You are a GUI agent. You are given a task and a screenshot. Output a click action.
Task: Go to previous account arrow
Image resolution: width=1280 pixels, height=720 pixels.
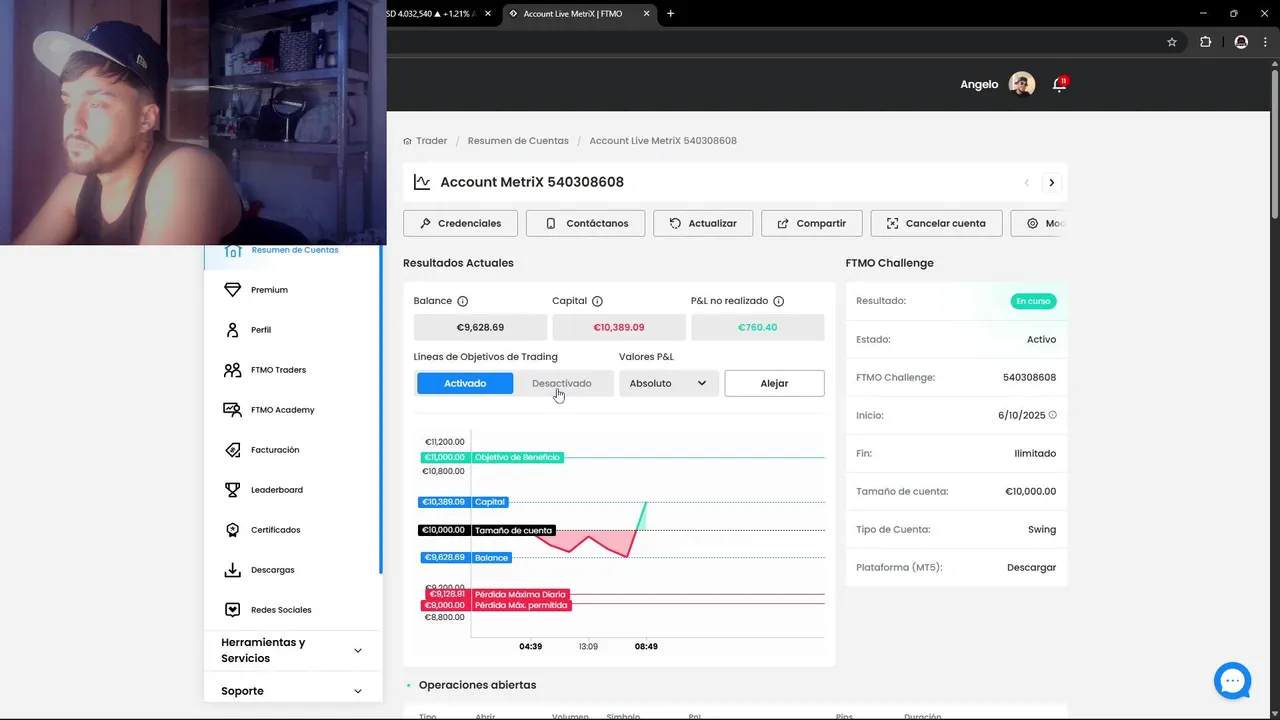1026,183
